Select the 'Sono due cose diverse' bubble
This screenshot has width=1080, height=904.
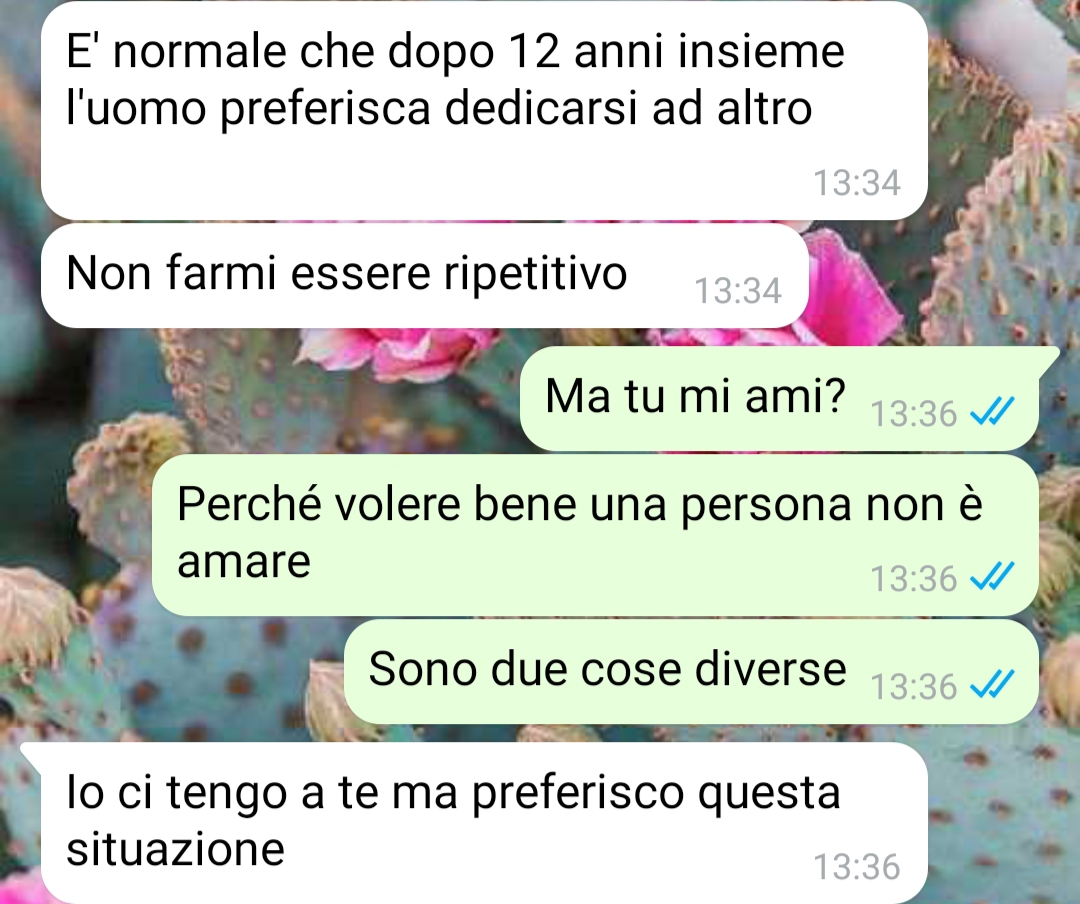click(x=692, y=671)
